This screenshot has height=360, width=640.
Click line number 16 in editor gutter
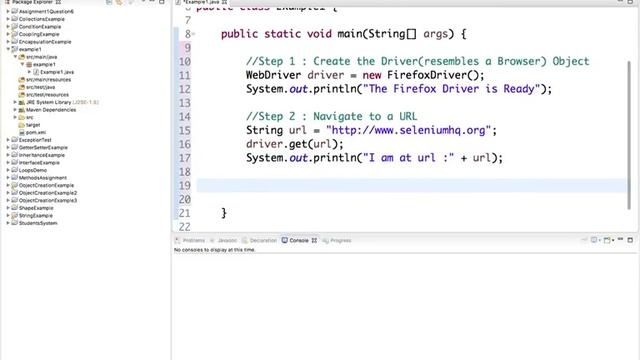tap(184, 144)
